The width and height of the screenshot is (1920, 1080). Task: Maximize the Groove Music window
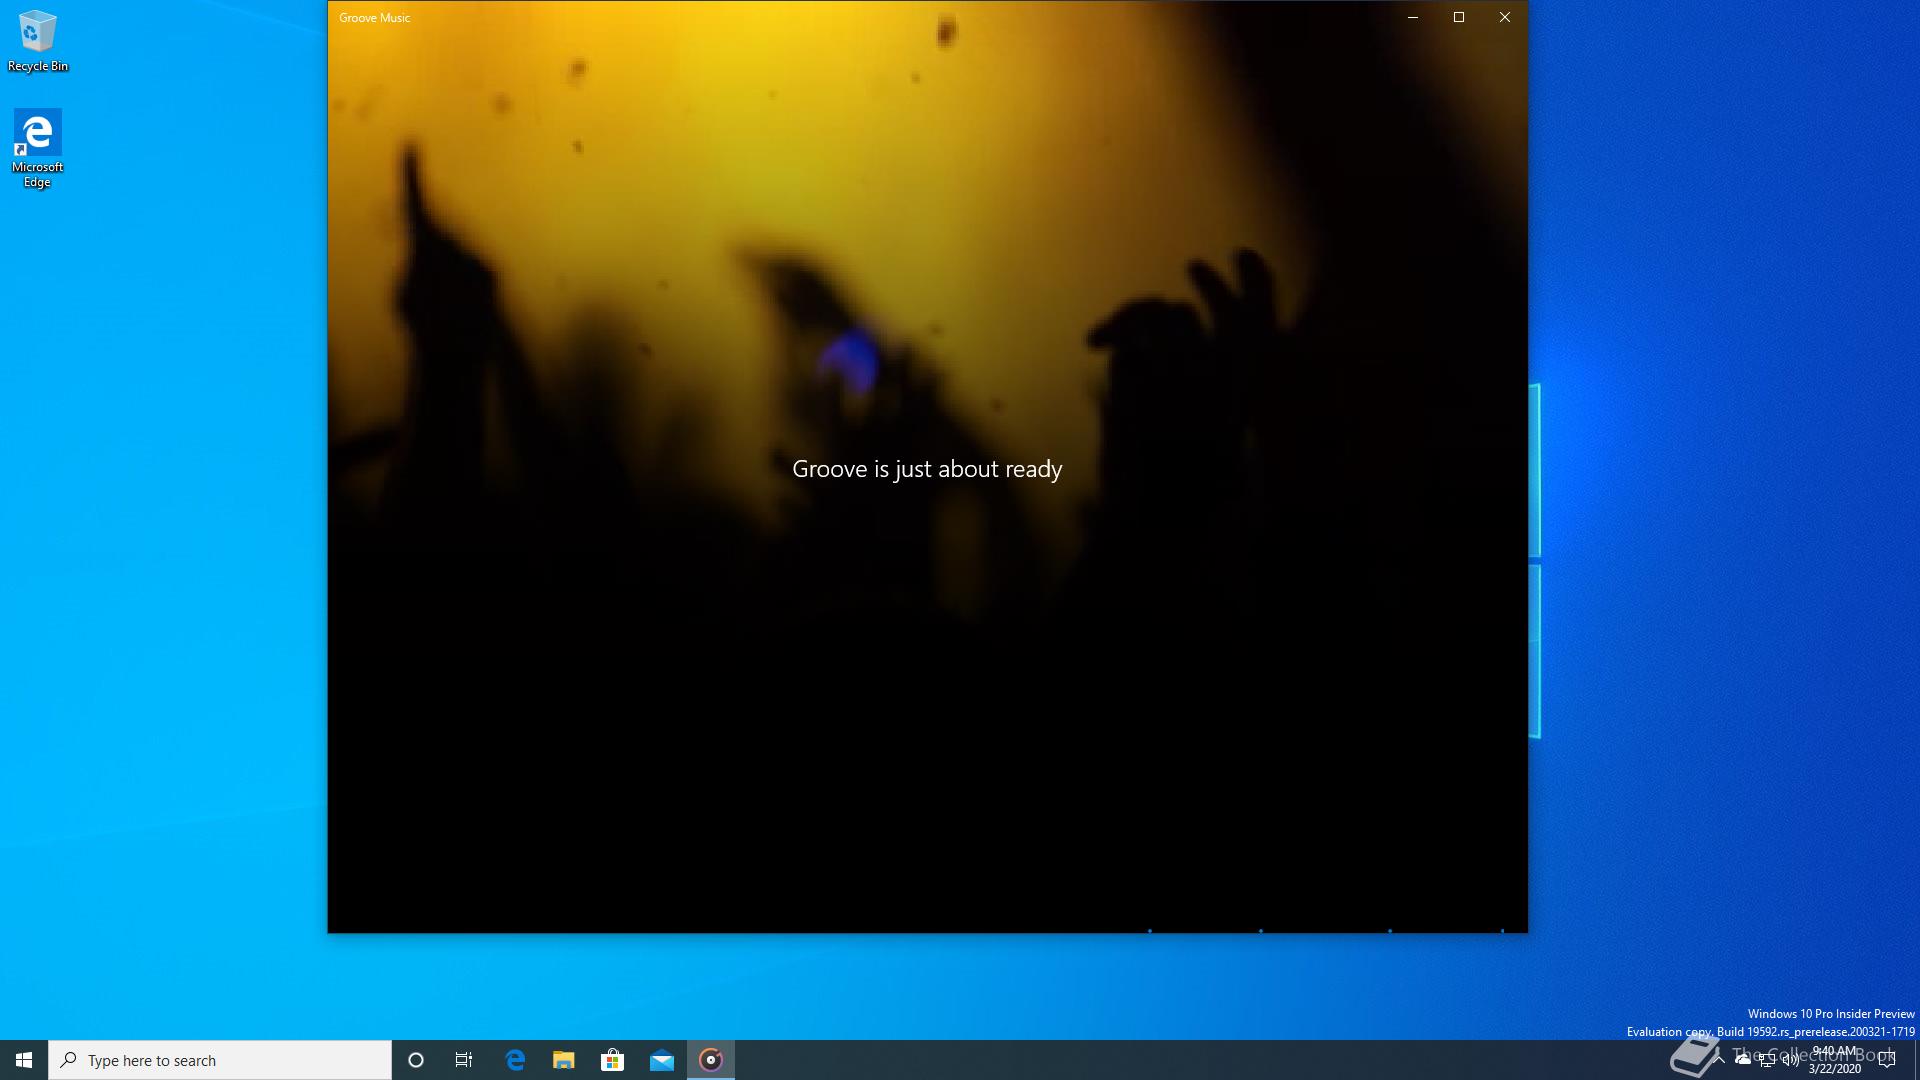(x=1459, y=17)
